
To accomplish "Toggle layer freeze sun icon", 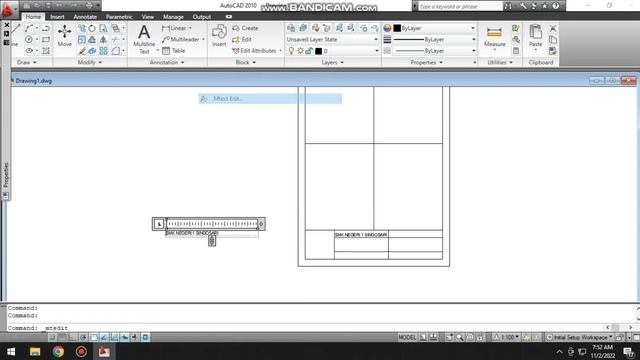I will click(x=300, y=51).
